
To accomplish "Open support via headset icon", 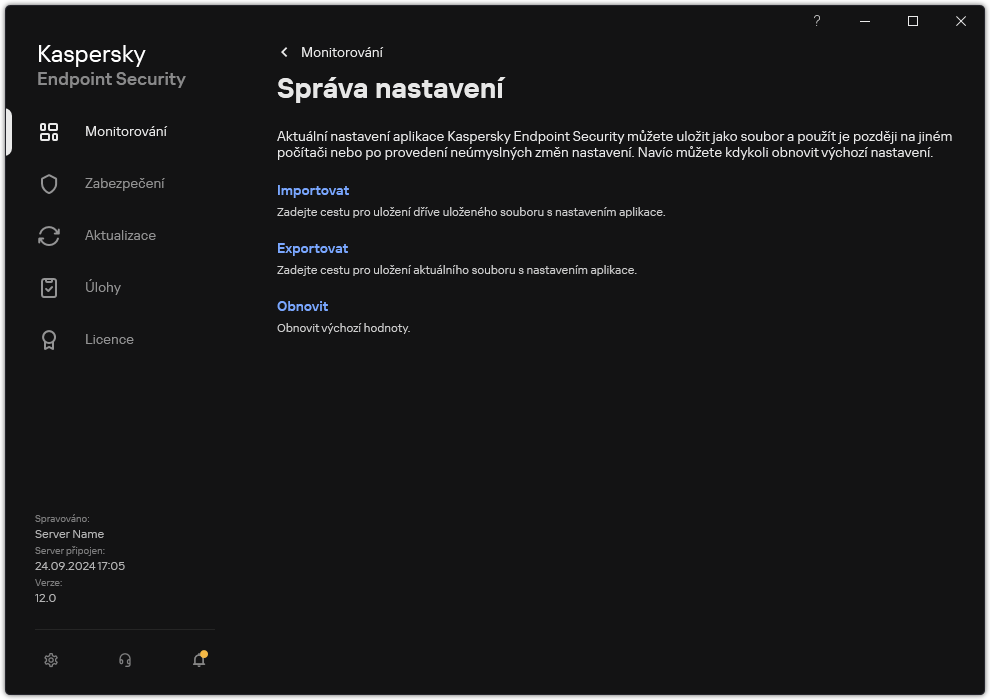I will click(124, 660).
